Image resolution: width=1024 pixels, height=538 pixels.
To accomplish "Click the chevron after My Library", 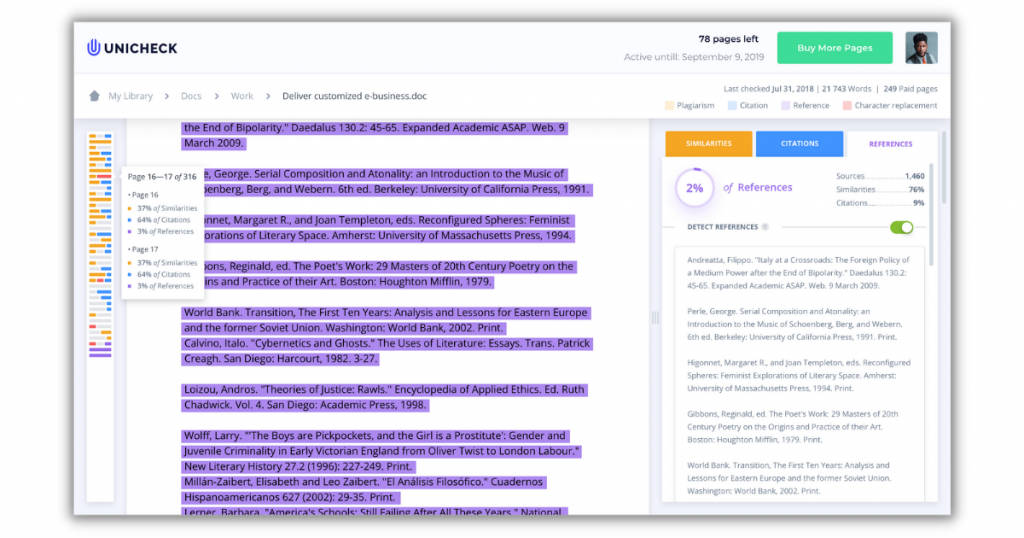I will [167, 96].
